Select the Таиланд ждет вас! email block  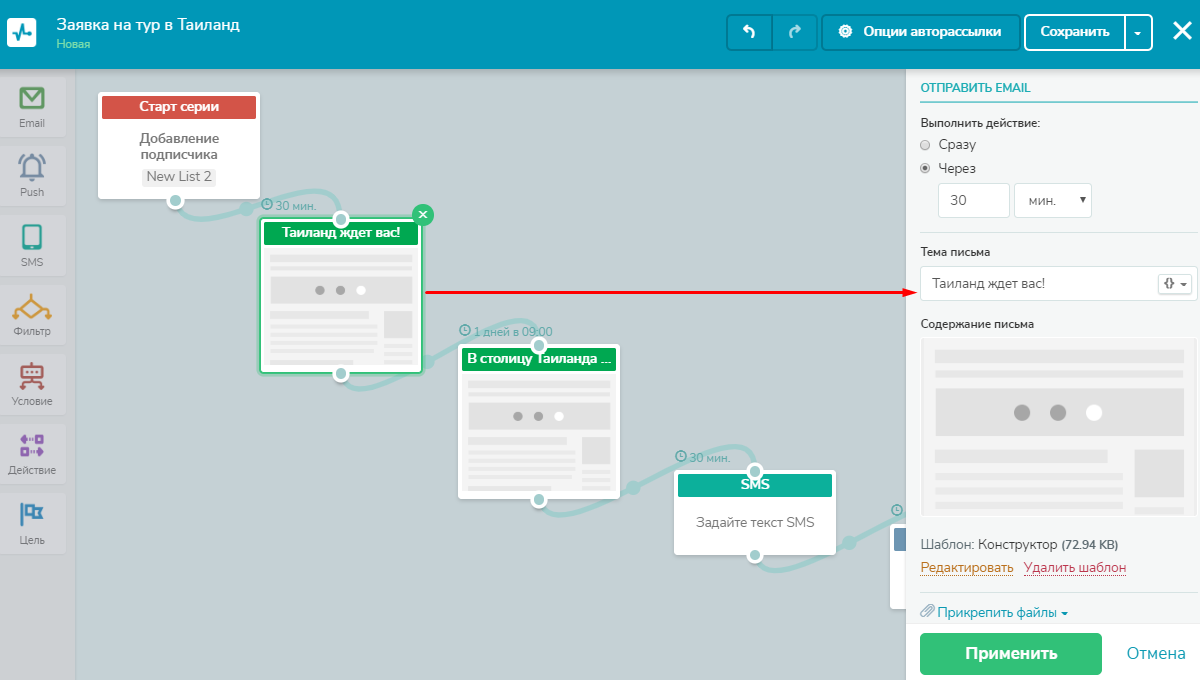click(341, 296)
